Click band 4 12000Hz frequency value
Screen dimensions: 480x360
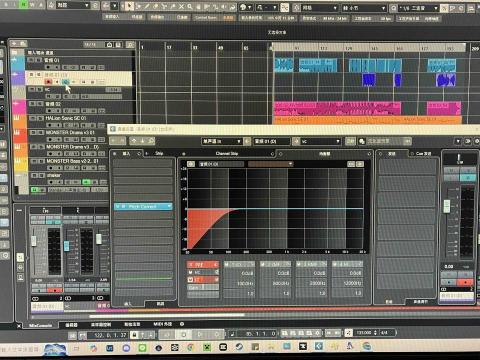(x=347, y=283)
